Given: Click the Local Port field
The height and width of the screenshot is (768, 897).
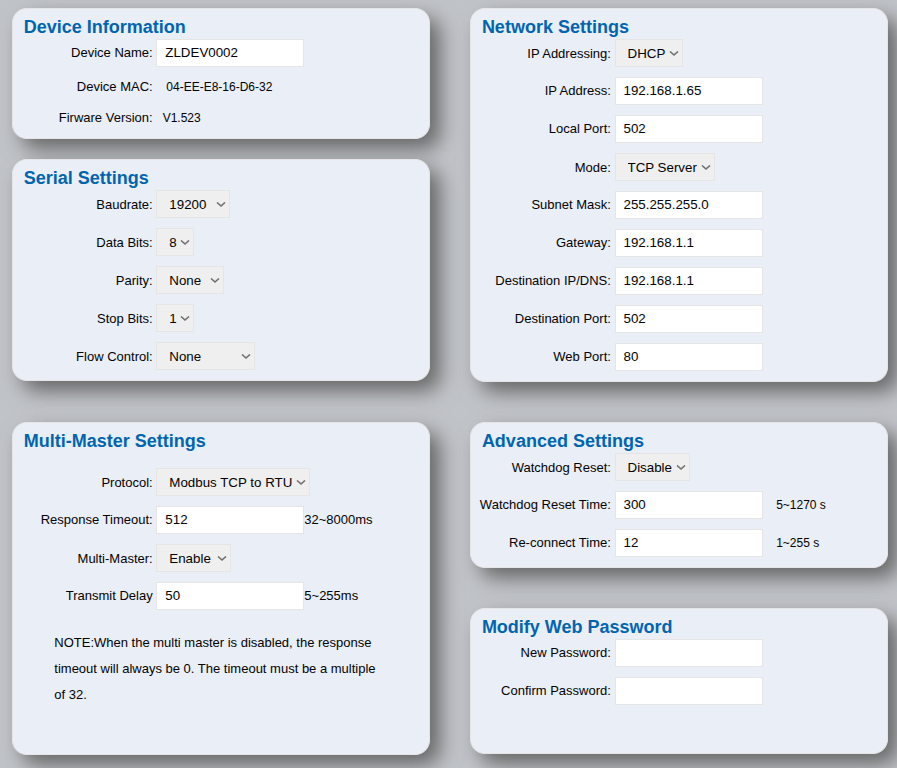Looking at the screenshot, I should click(688, 129).
